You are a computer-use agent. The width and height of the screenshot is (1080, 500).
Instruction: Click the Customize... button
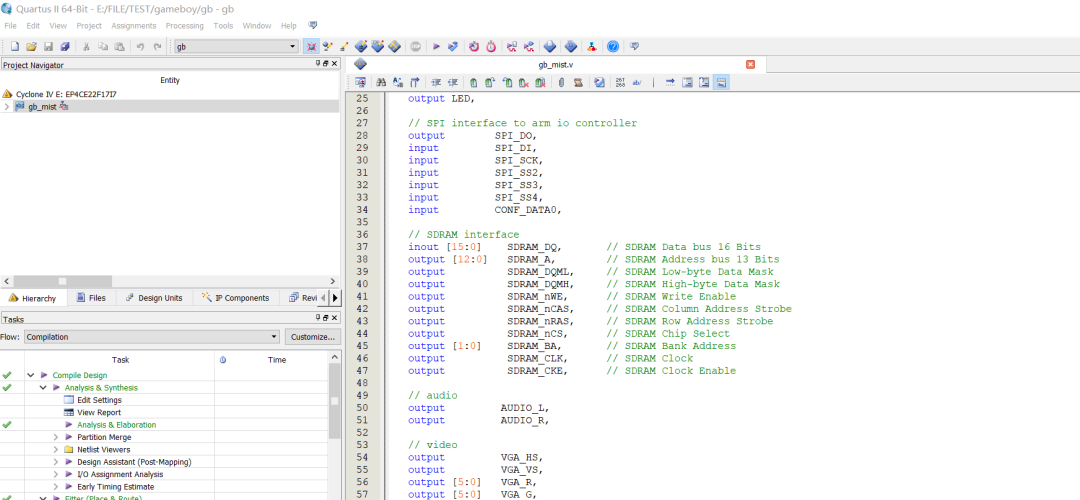coord(312,337)
